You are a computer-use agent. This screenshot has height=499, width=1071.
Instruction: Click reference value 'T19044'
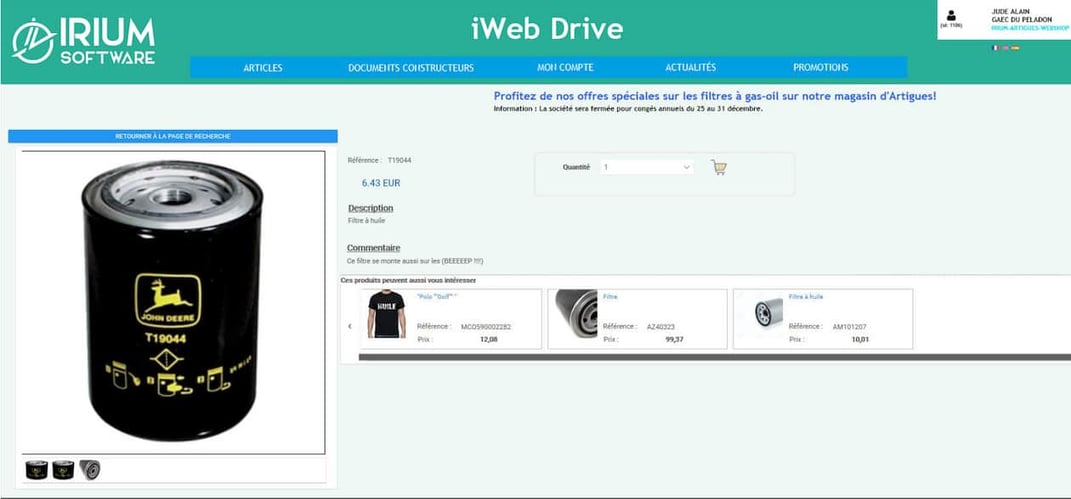coord(400,160)
